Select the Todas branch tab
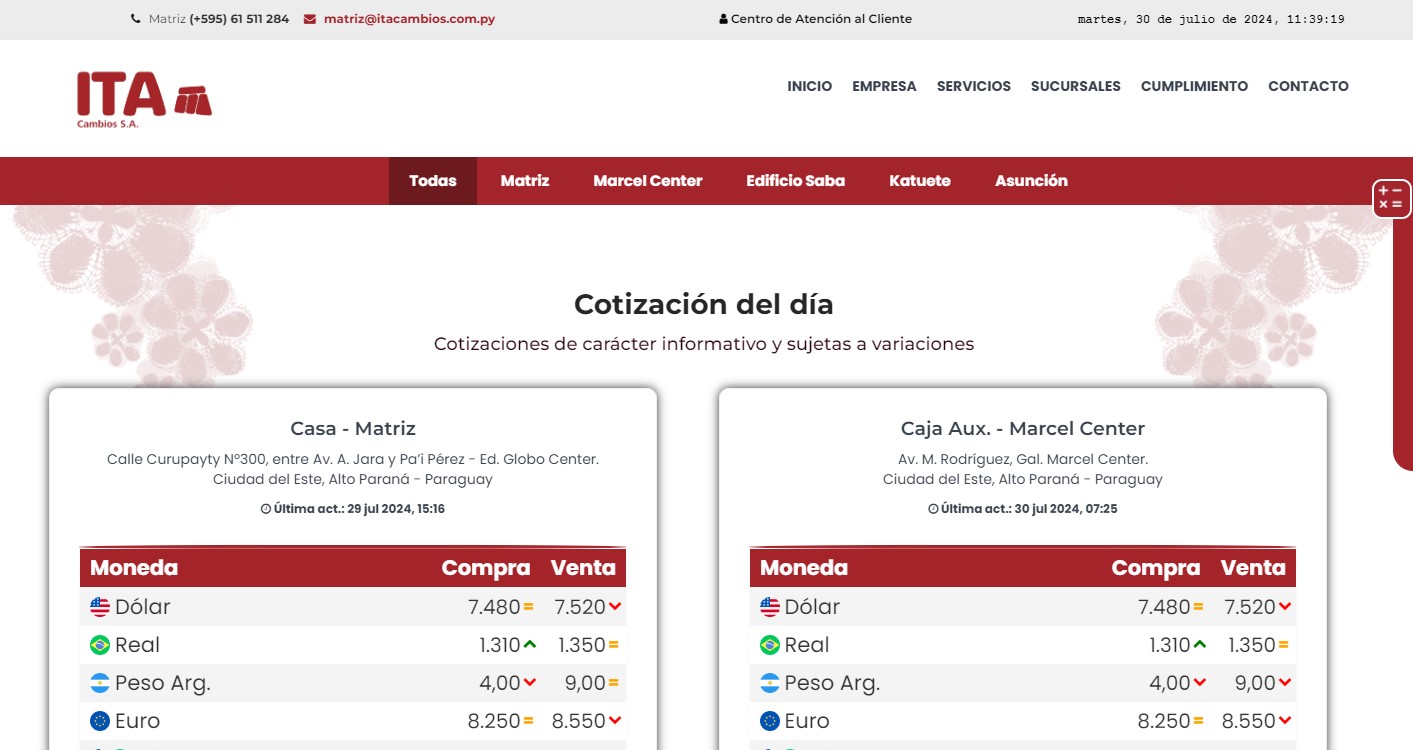The width and height of the screenshot is (1413, 750). [x=433, y=181]
